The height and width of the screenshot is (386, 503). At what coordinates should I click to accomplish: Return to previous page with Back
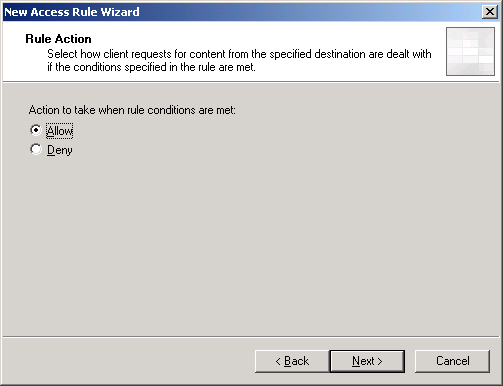tap(292, 361)
